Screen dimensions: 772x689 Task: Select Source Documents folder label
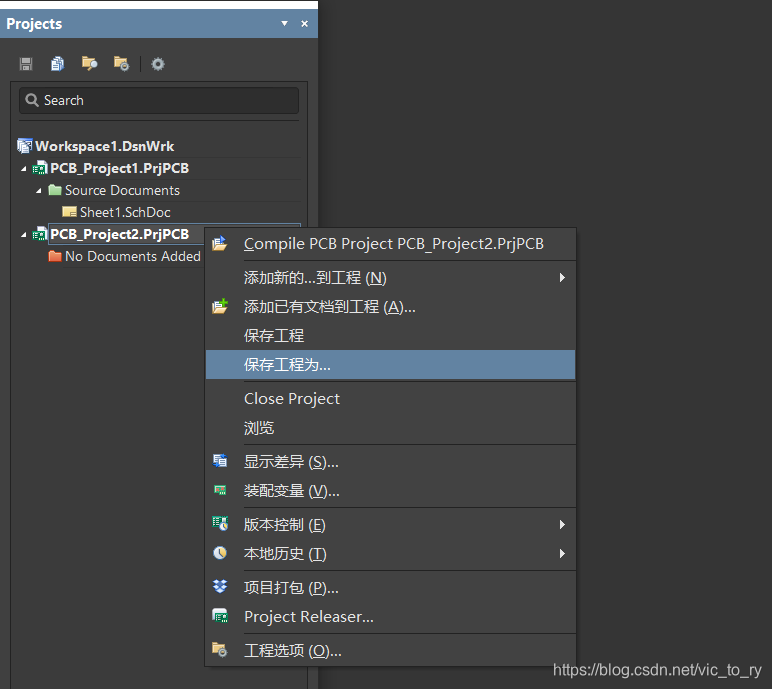tap(122, 190)
